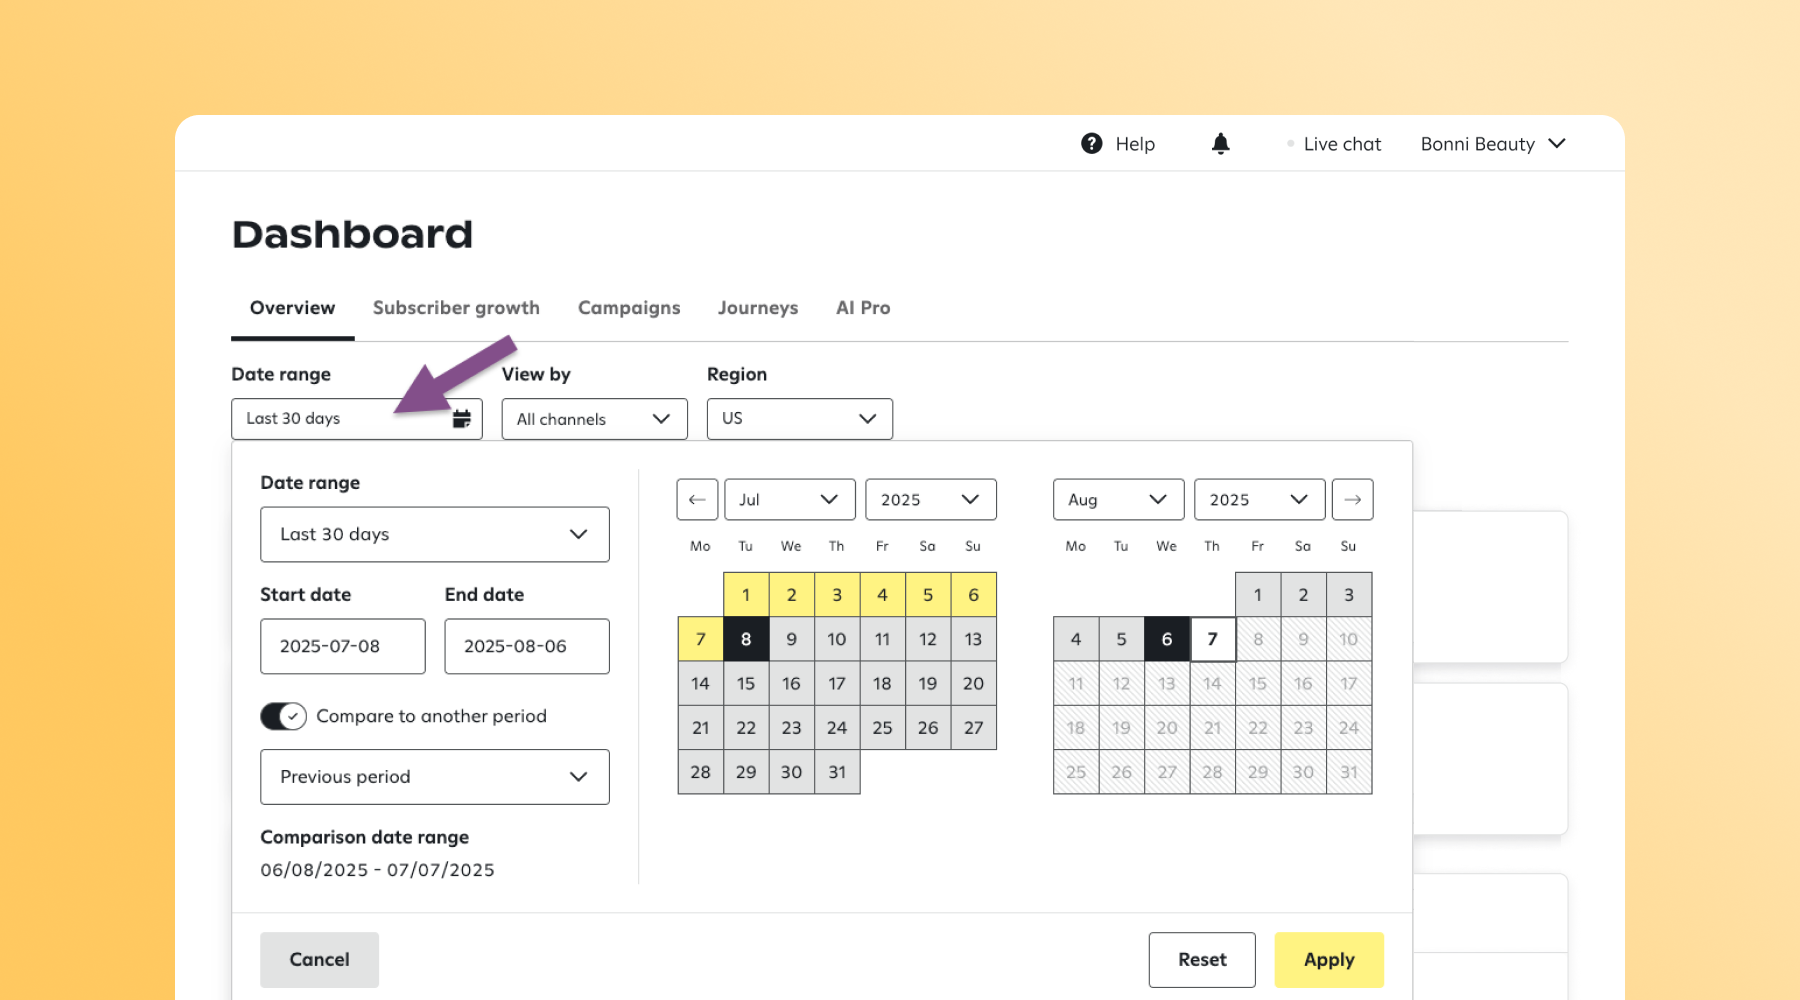Open the All channels dropdown
The image size is (1800, 1000).
point(594,418)
